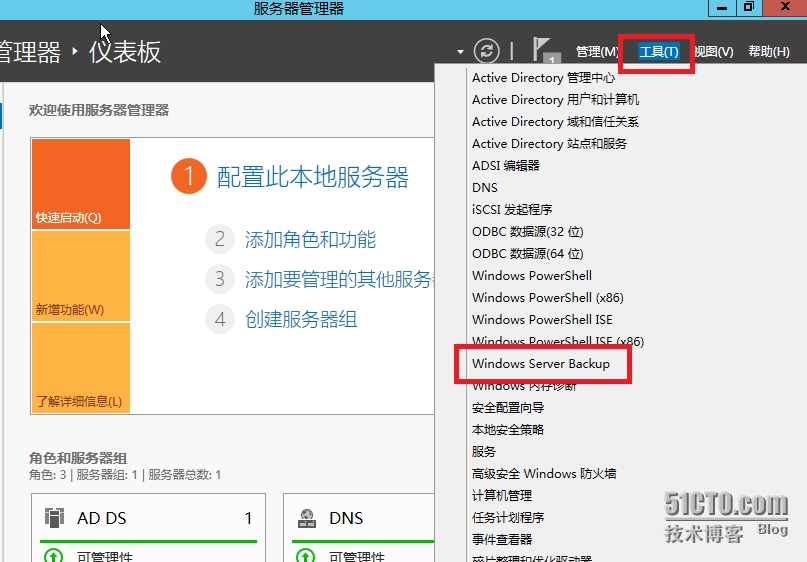Screen dimensions: 807x562
Task: Open ADSI 编辑器 from tools menu
Action: pos(506,166)
